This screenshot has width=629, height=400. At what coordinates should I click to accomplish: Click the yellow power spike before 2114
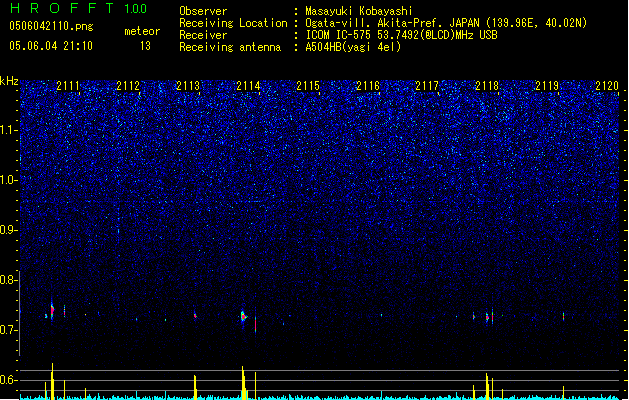[243, 382]
